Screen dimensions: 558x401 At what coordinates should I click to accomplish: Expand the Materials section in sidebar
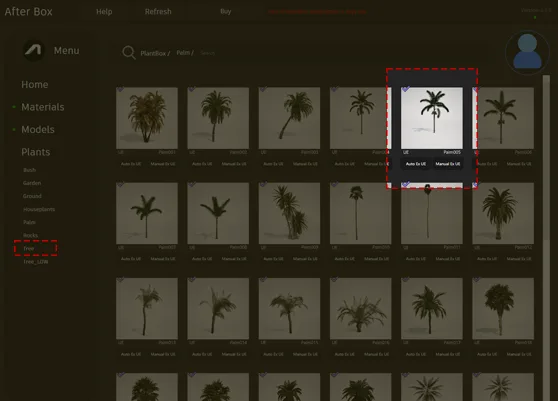(x=43, y=107)
